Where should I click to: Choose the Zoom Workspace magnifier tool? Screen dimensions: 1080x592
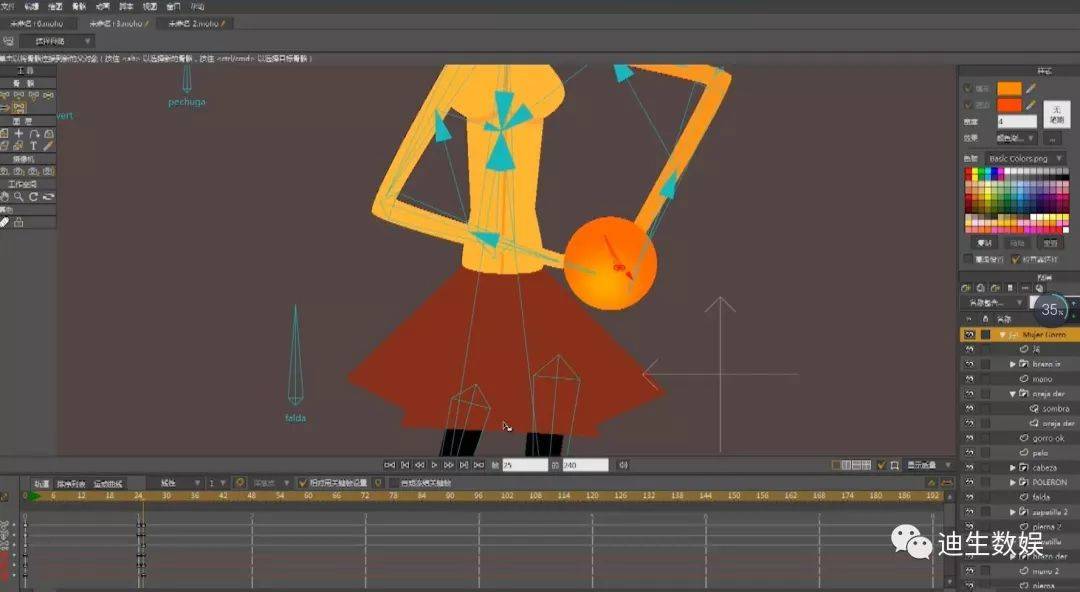(x=19, y=197)
